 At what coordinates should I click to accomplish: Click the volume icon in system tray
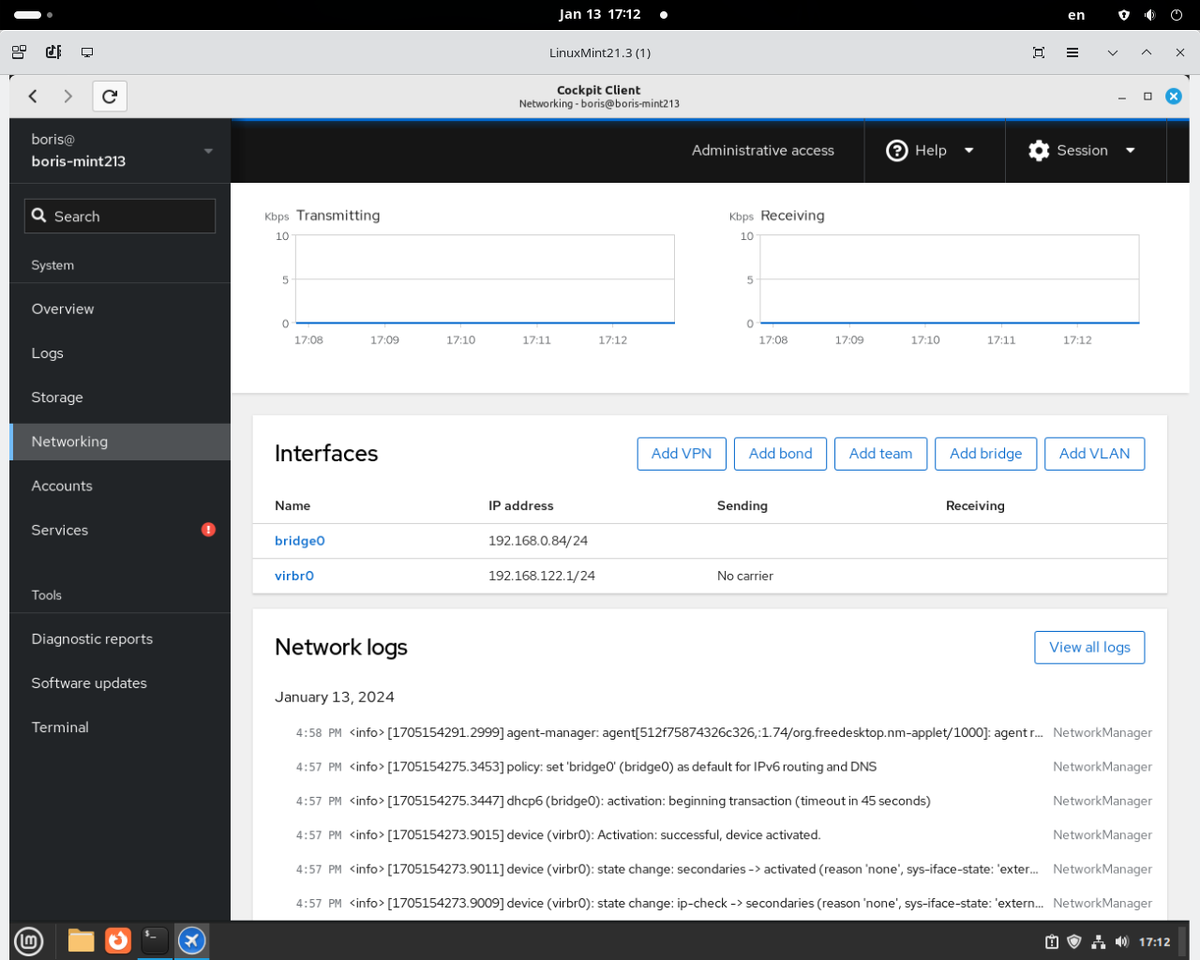pyautogui.click(x=1122, y=941)
